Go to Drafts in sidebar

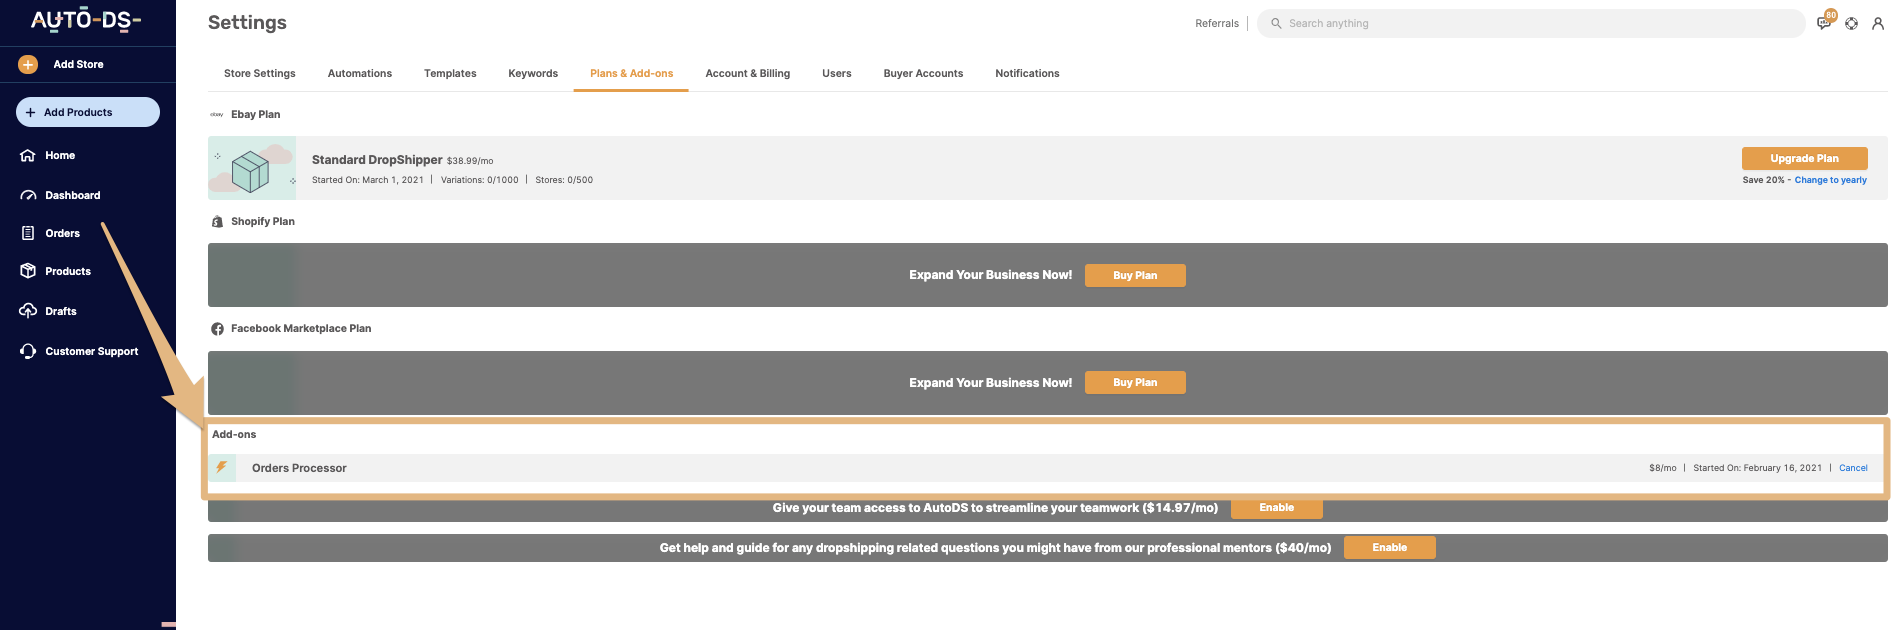[x=61, y=311]
